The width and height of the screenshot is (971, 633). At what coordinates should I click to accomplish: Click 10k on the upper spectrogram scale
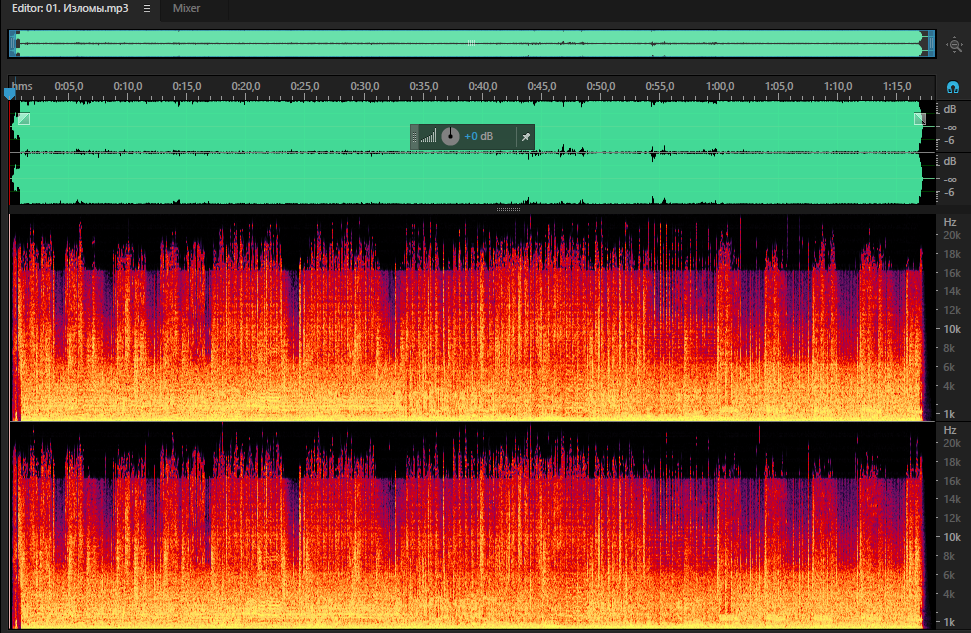click(952, 330)
